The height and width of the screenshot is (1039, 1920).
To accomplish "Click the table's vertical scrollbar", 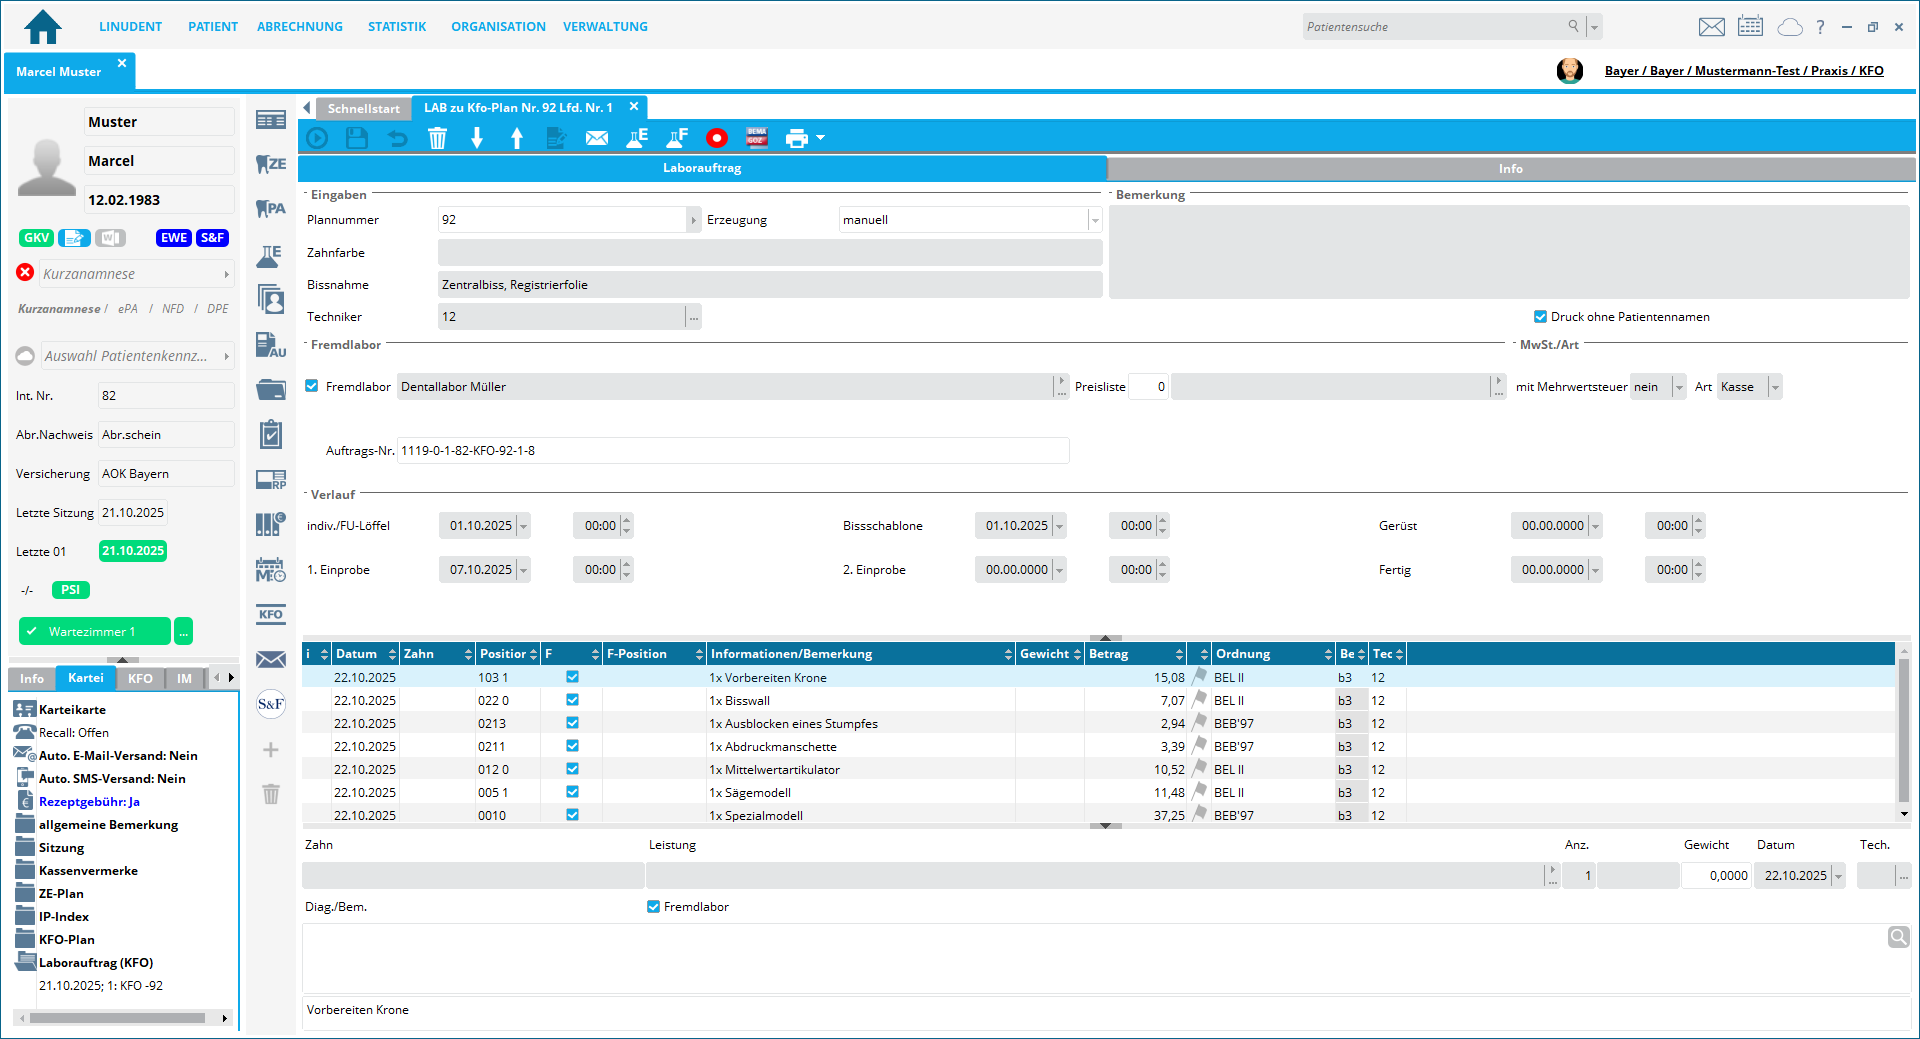I will (1903, 730).
